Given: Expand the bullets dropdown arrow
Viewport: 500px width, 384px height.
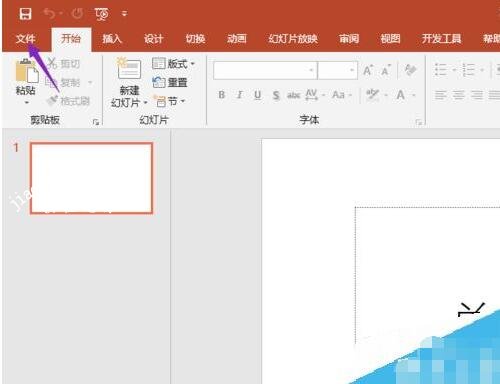Looking at the screenshot, I should (454, 70).
